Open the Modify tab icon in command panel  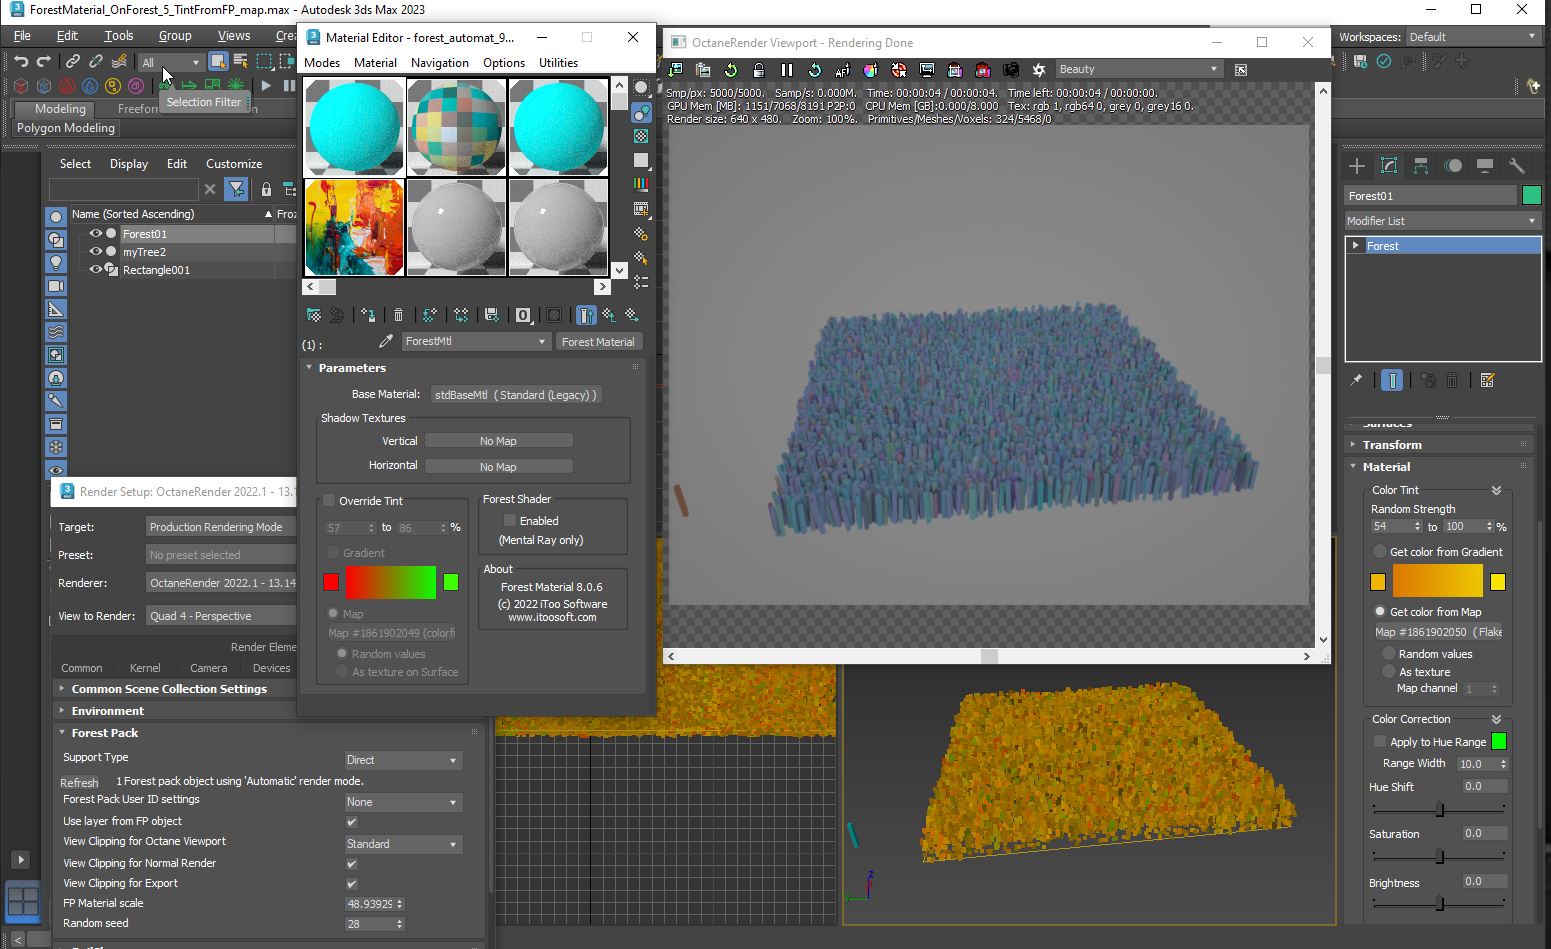coord(1389,166)
